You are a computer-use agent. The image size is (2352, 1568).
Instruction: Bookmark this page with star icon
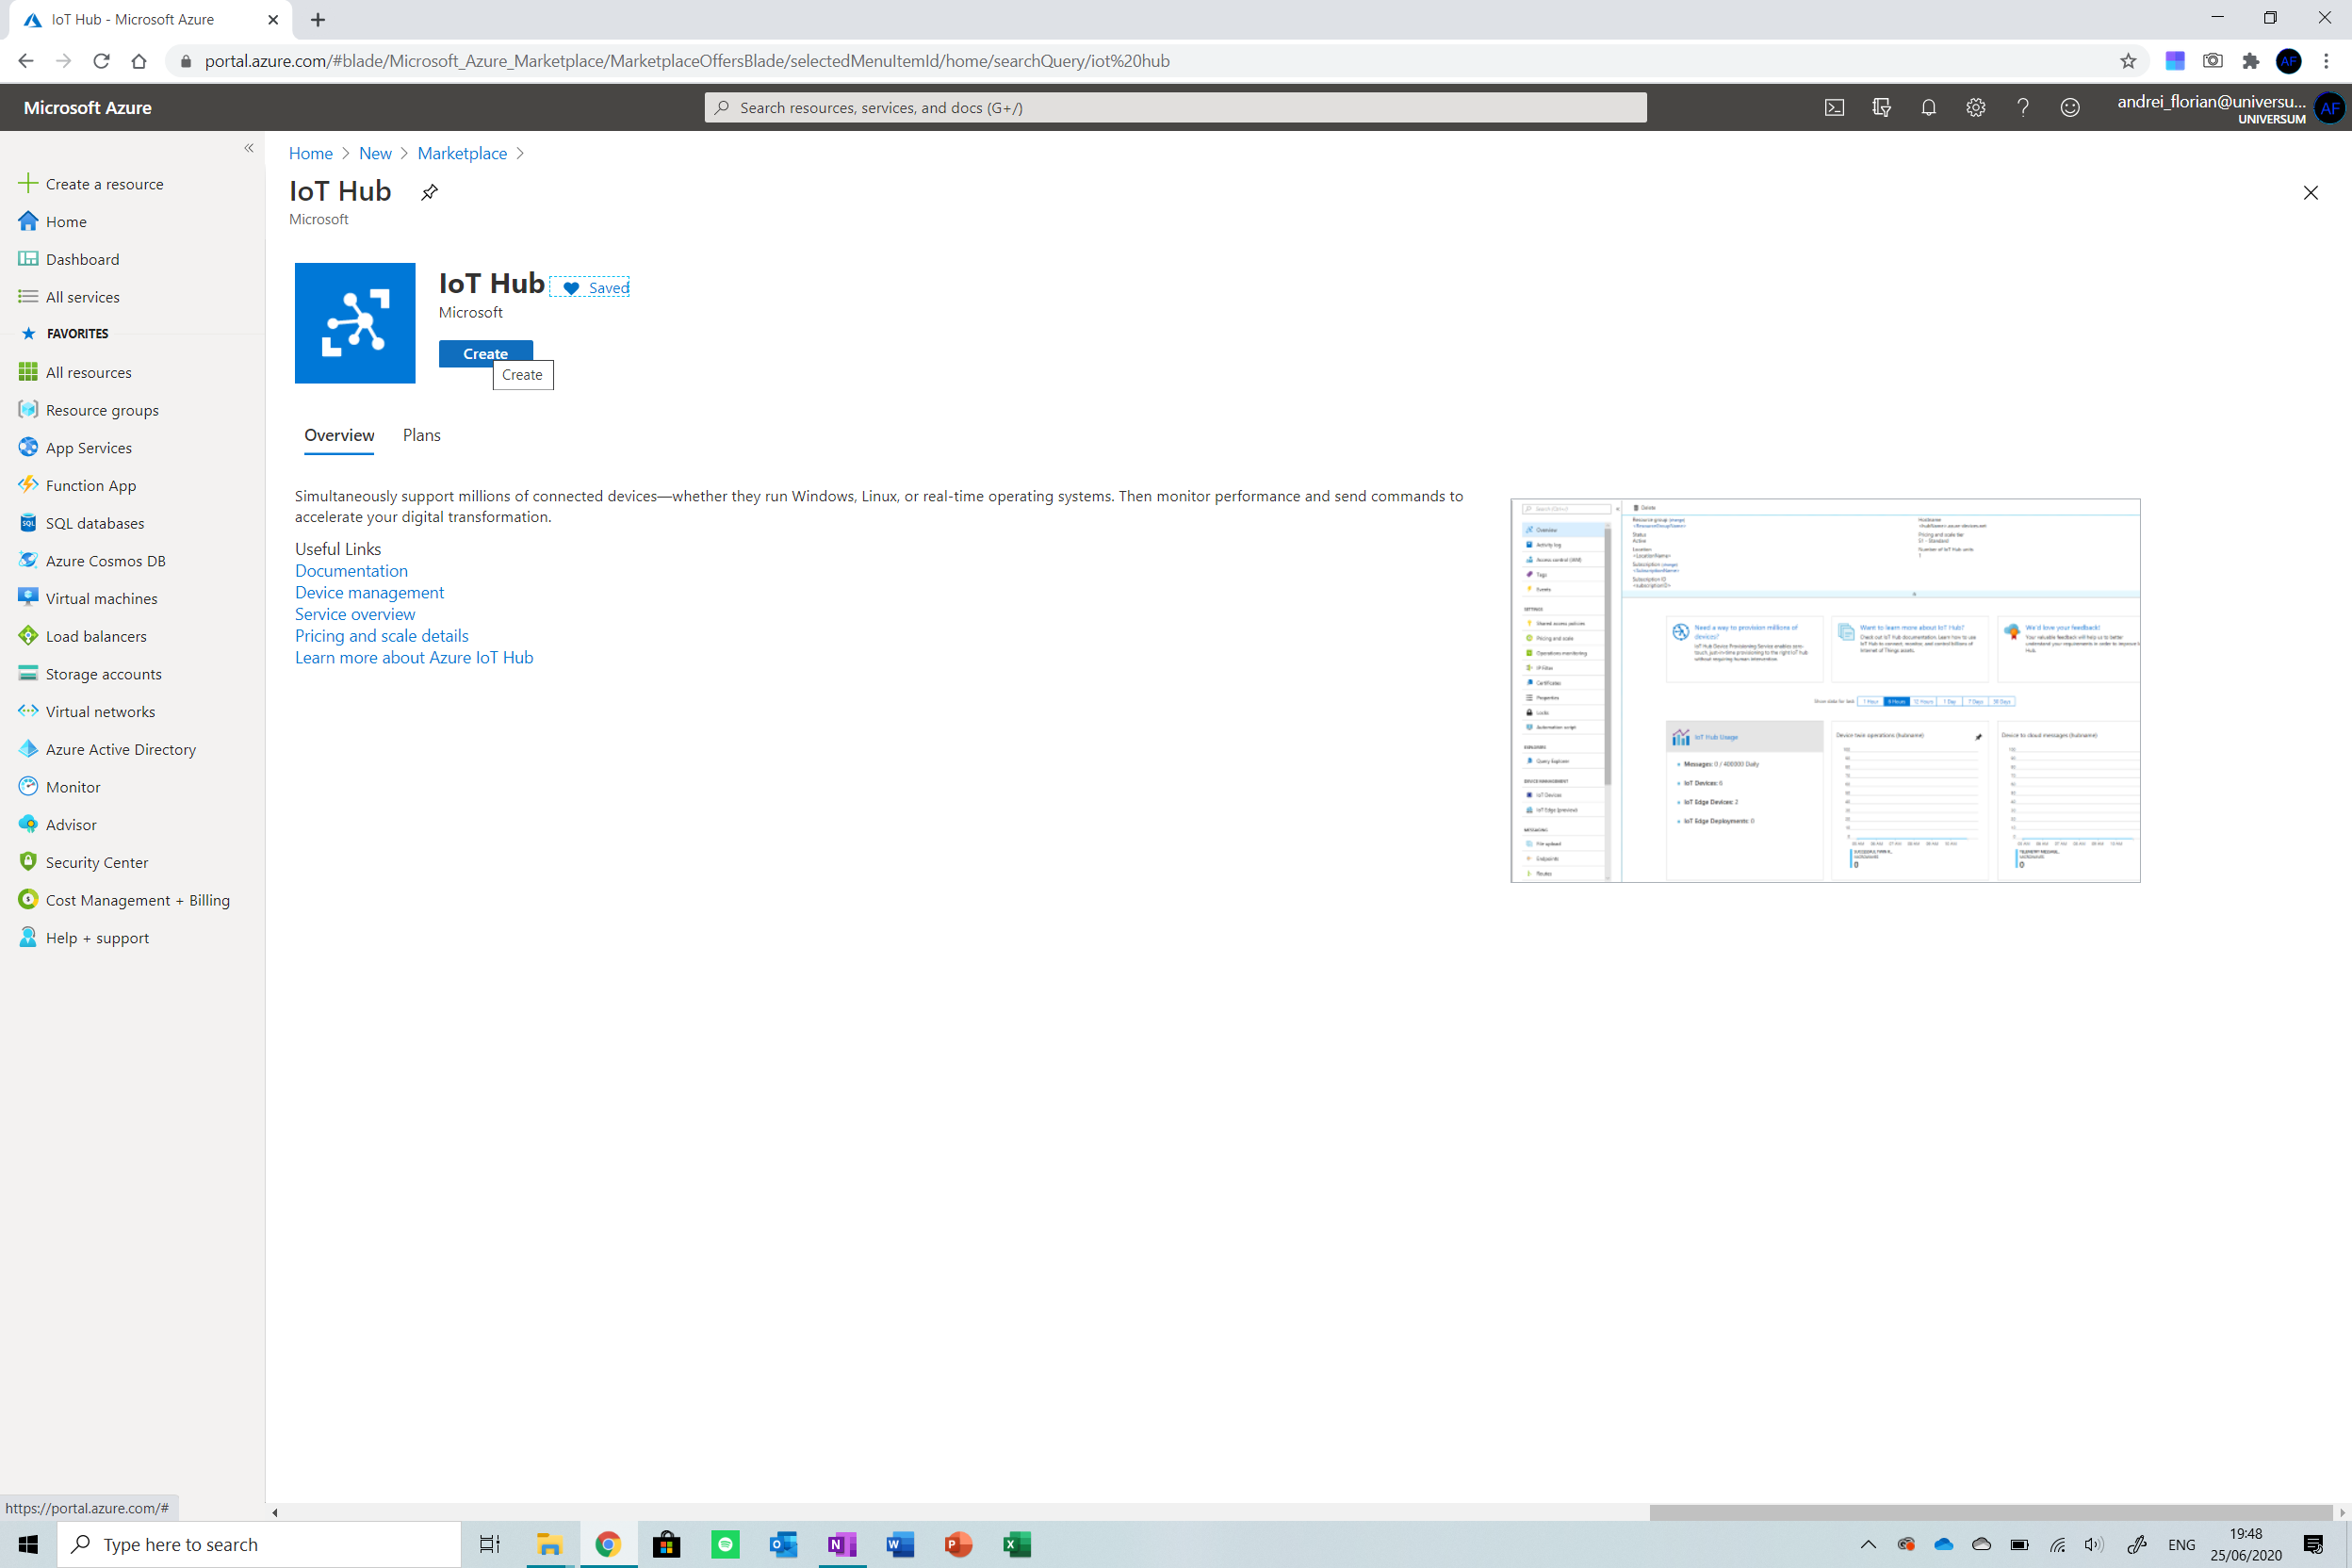2127,61
